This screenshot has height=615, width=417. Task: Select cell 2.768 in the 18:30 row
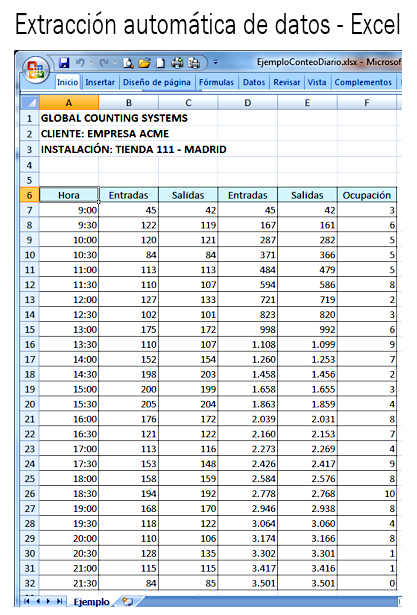click(307, 493)
